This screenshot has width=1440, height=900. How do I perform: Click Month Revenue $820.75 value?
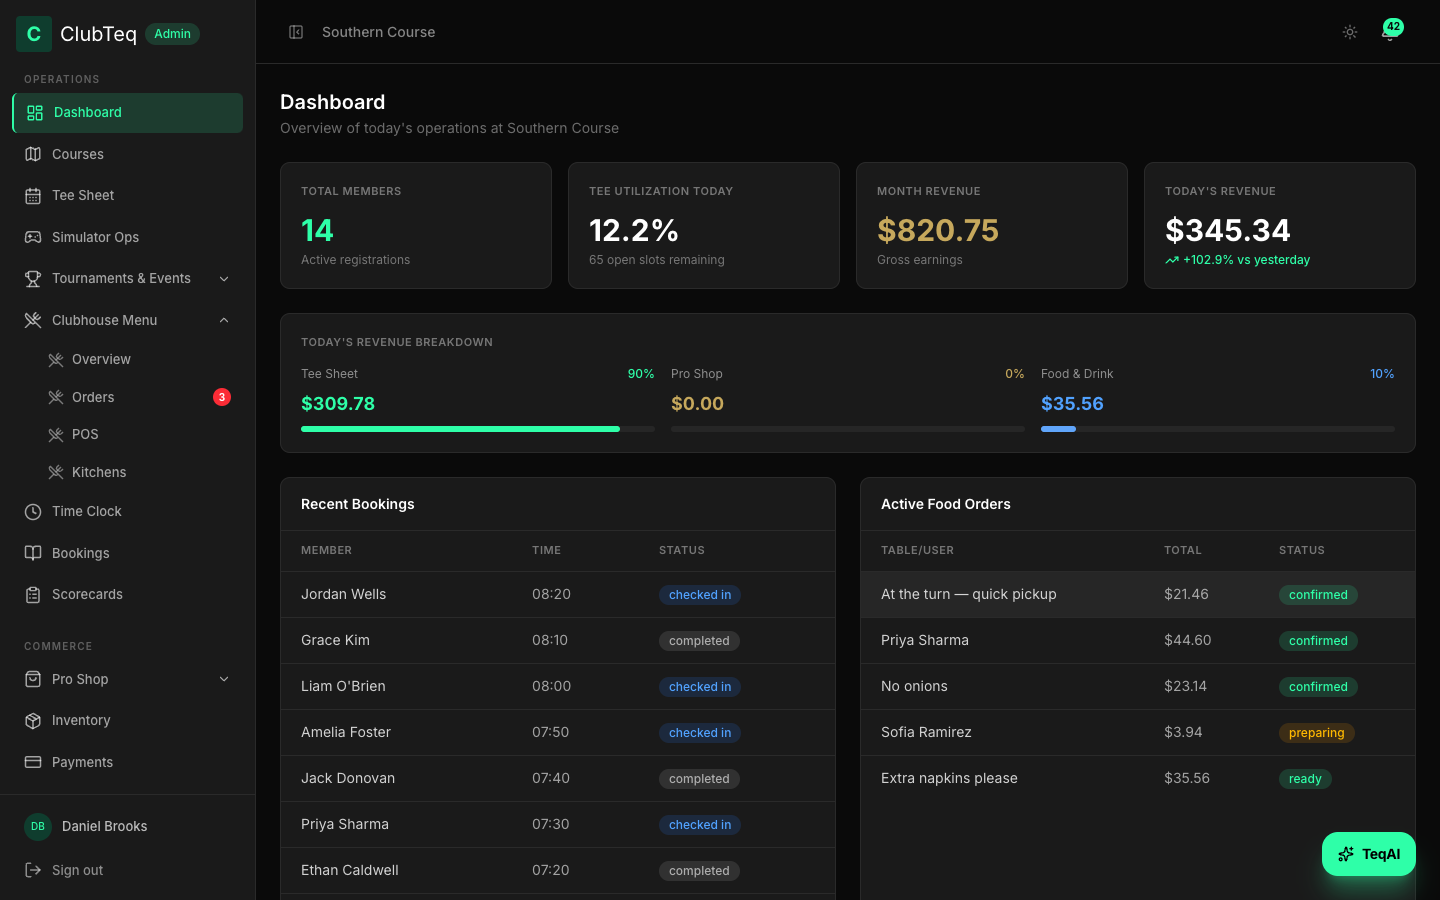pyautogui.click(x=938, y=231)
